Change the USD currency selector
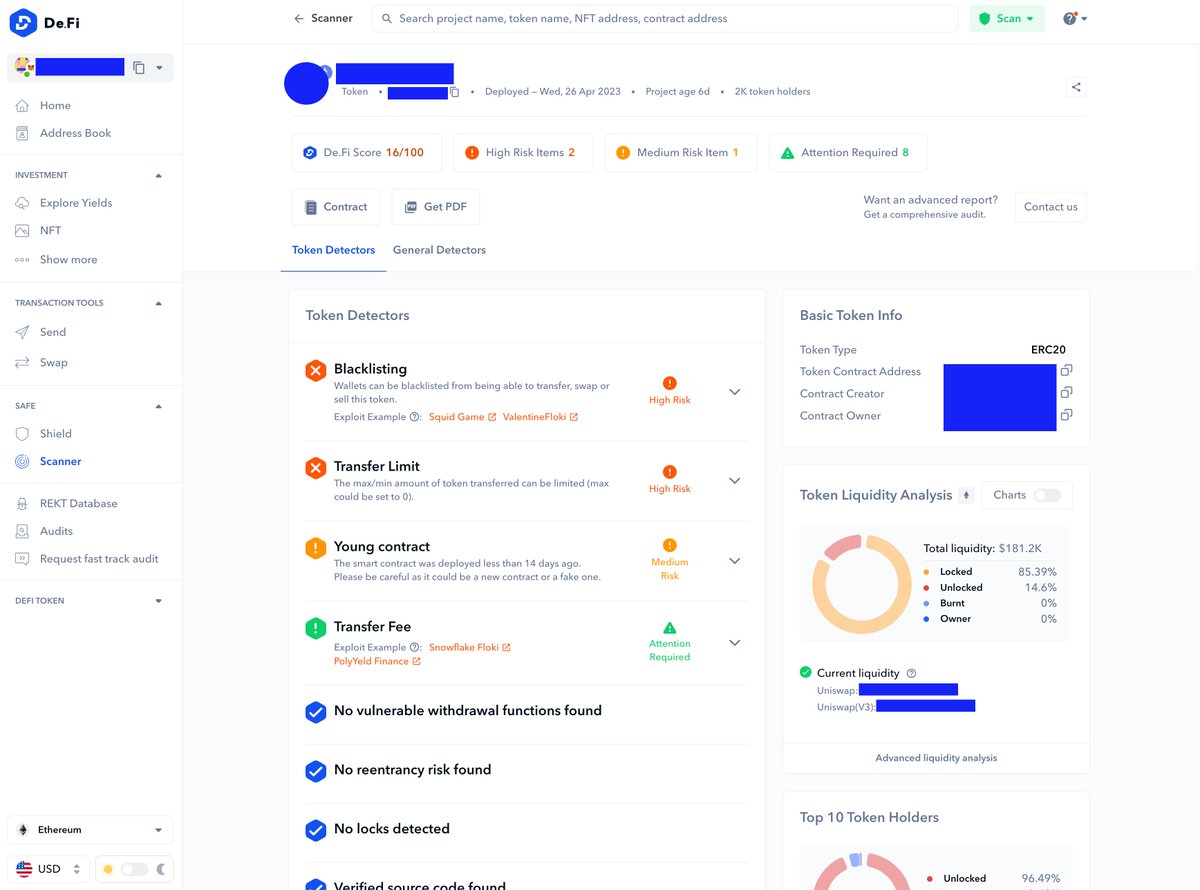 click(48, 869)
